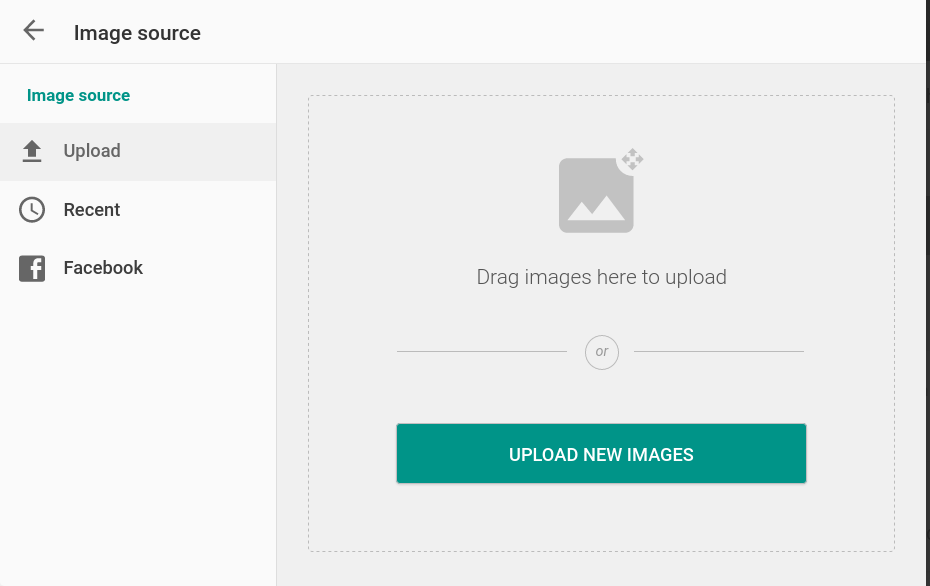
Task: Click the Facebook logo icon
Action: pyautogui.click(x=32, y=268)
